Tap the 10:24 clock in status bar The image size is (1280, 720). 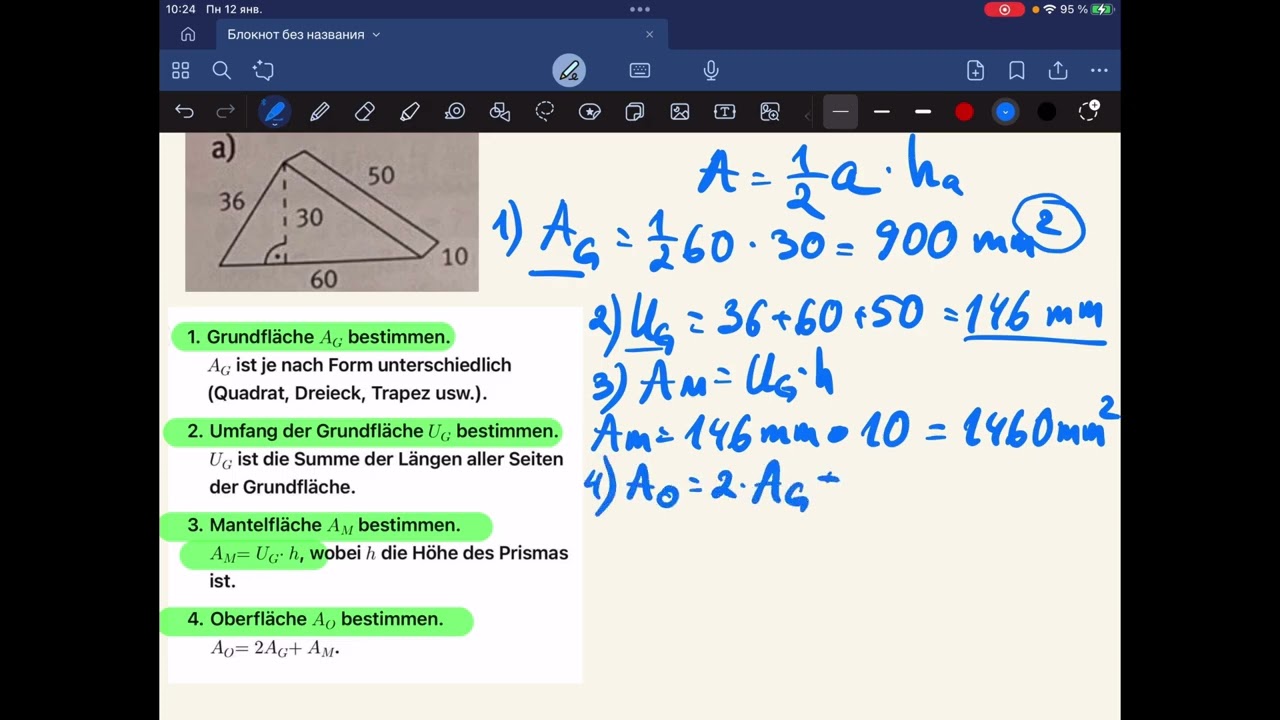pyautogui.click(x=181, y=9)
